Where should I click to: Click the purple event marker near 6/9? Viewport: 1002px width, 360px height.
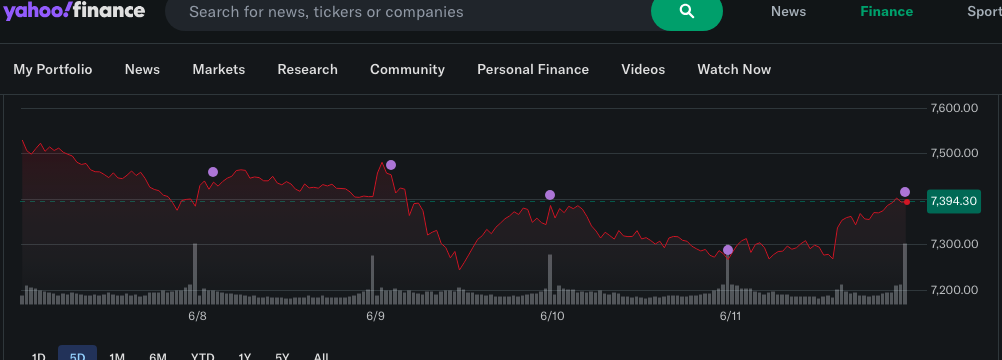point(391,165)
